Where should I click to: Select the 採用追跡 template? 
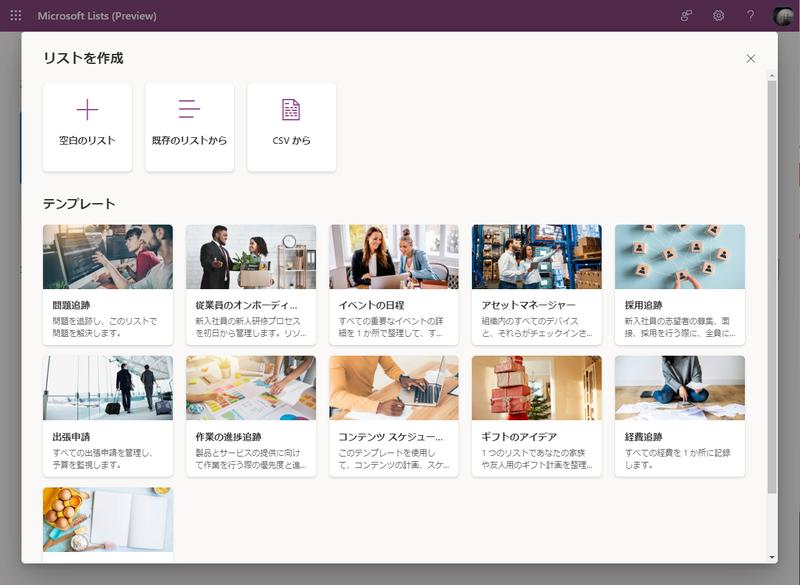point(680,284)
